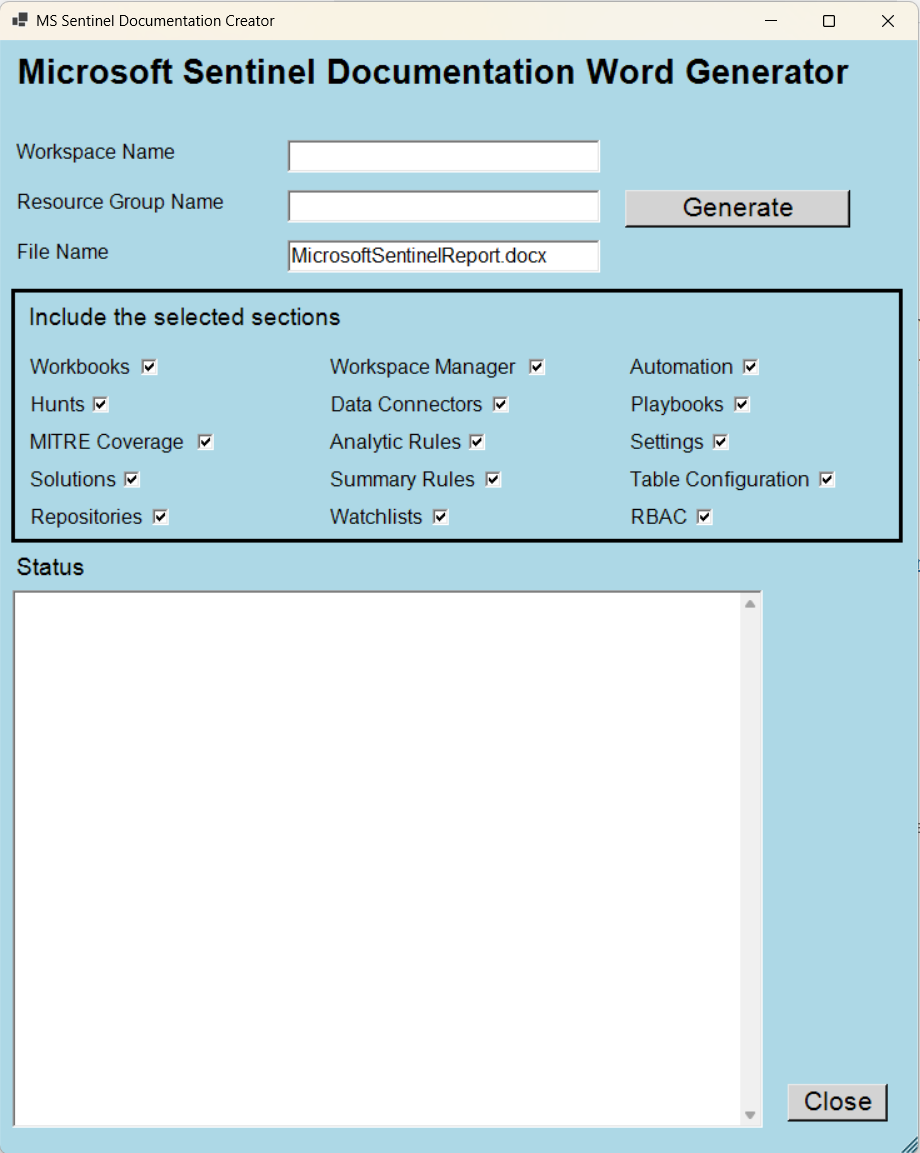This screenshot has width=920, height=1153.
Task: Disable the Analytic Rules section
Action: [476, 441]
